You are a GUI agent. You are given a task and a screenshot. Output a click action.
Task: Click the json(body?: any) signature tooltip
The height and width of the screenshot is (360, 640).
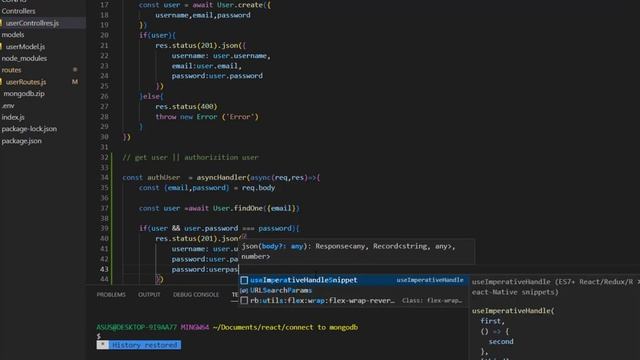[x=356, y=251]
